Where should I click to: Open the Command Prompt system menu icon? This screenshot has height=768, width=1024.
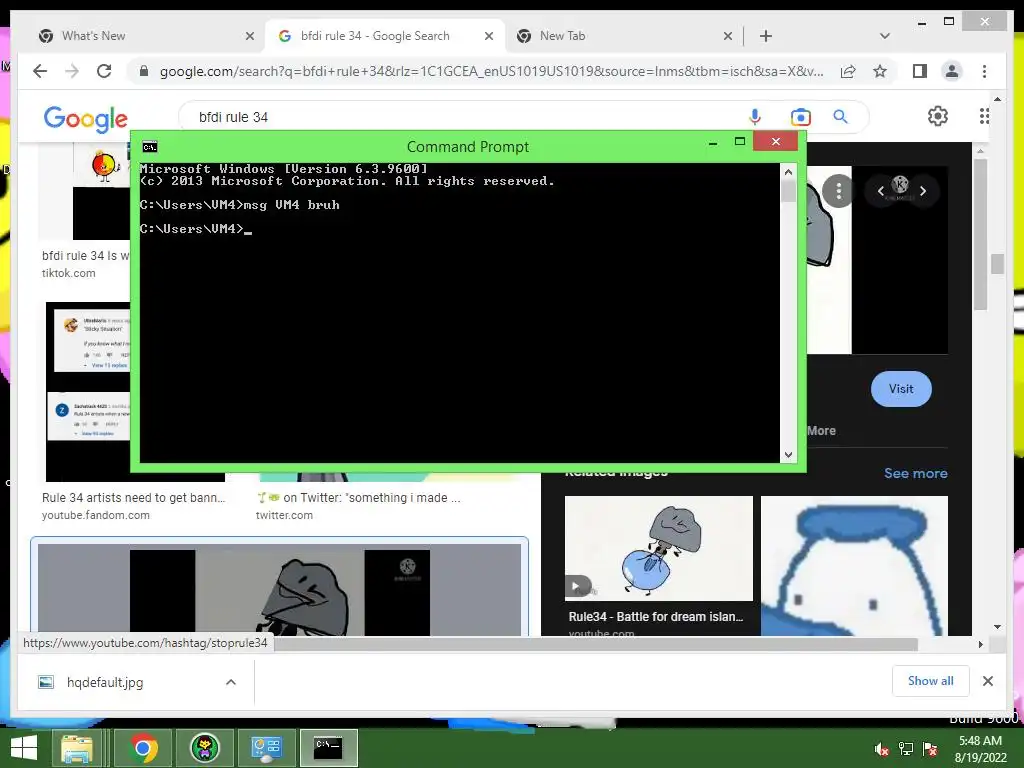tap(150, 146)
